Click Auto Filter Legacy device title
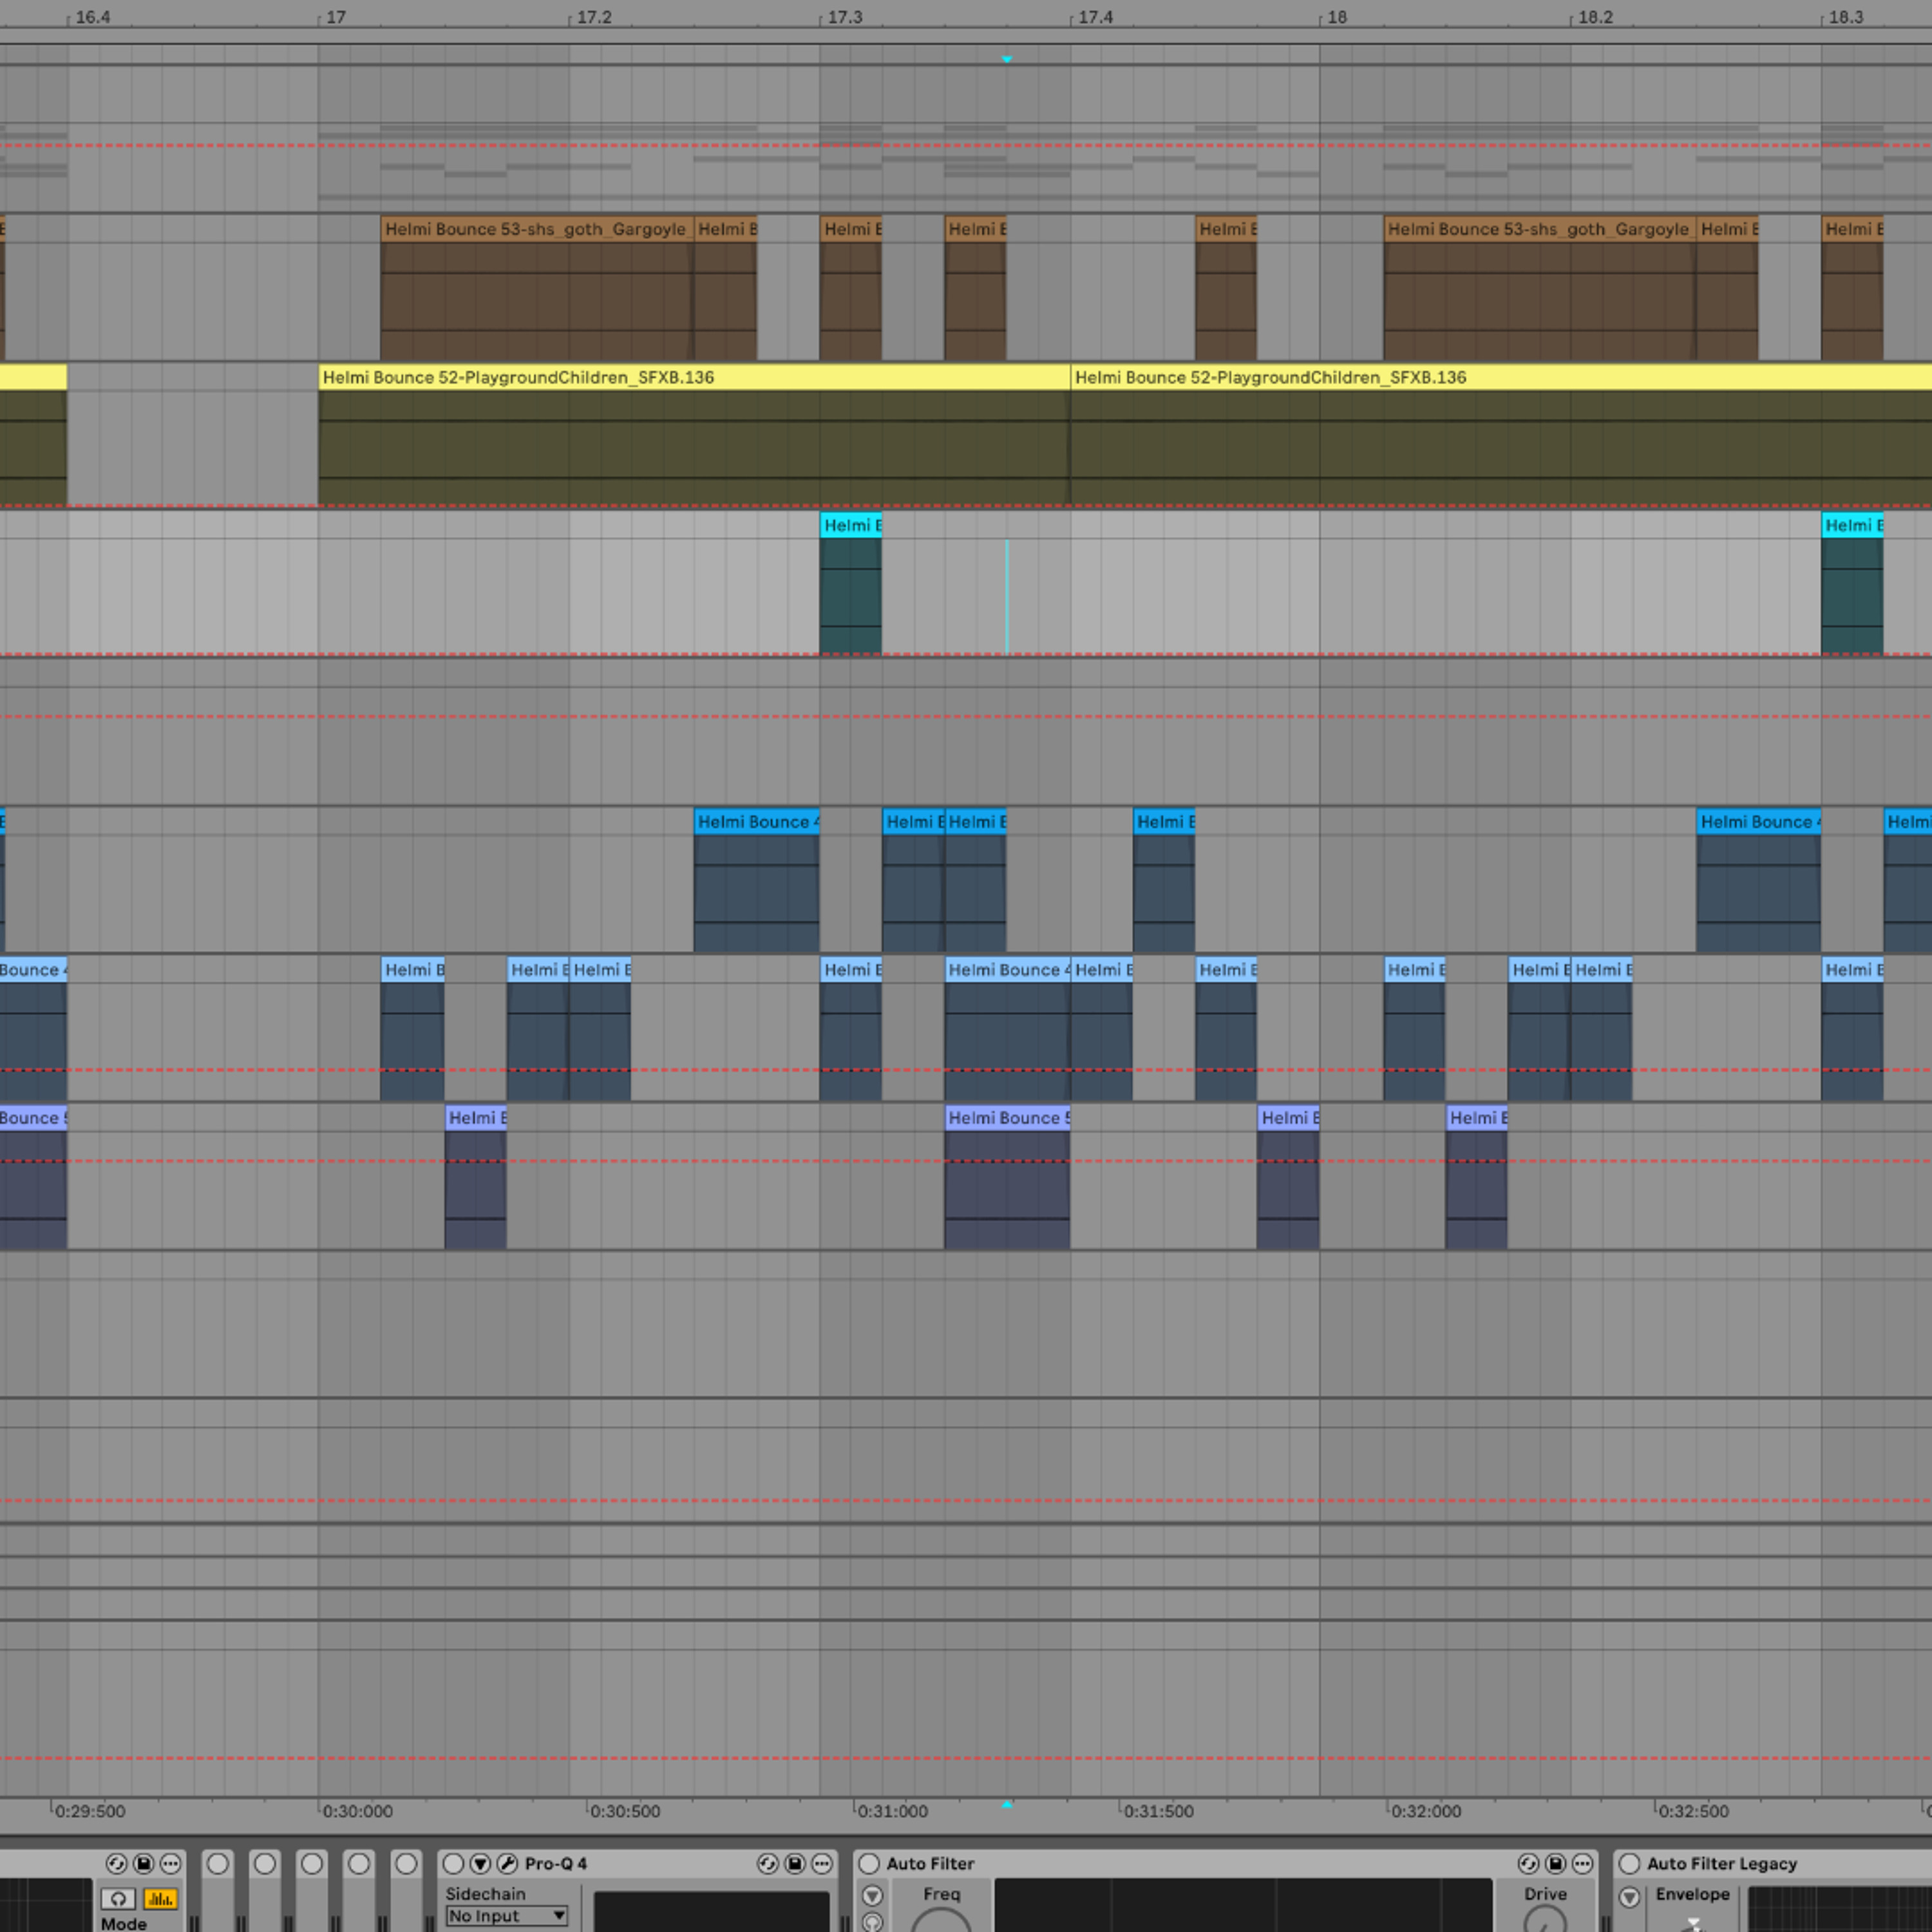Image resolution: width=1932 pixels, height=1932 pixels. [x=1722, y=1864]
